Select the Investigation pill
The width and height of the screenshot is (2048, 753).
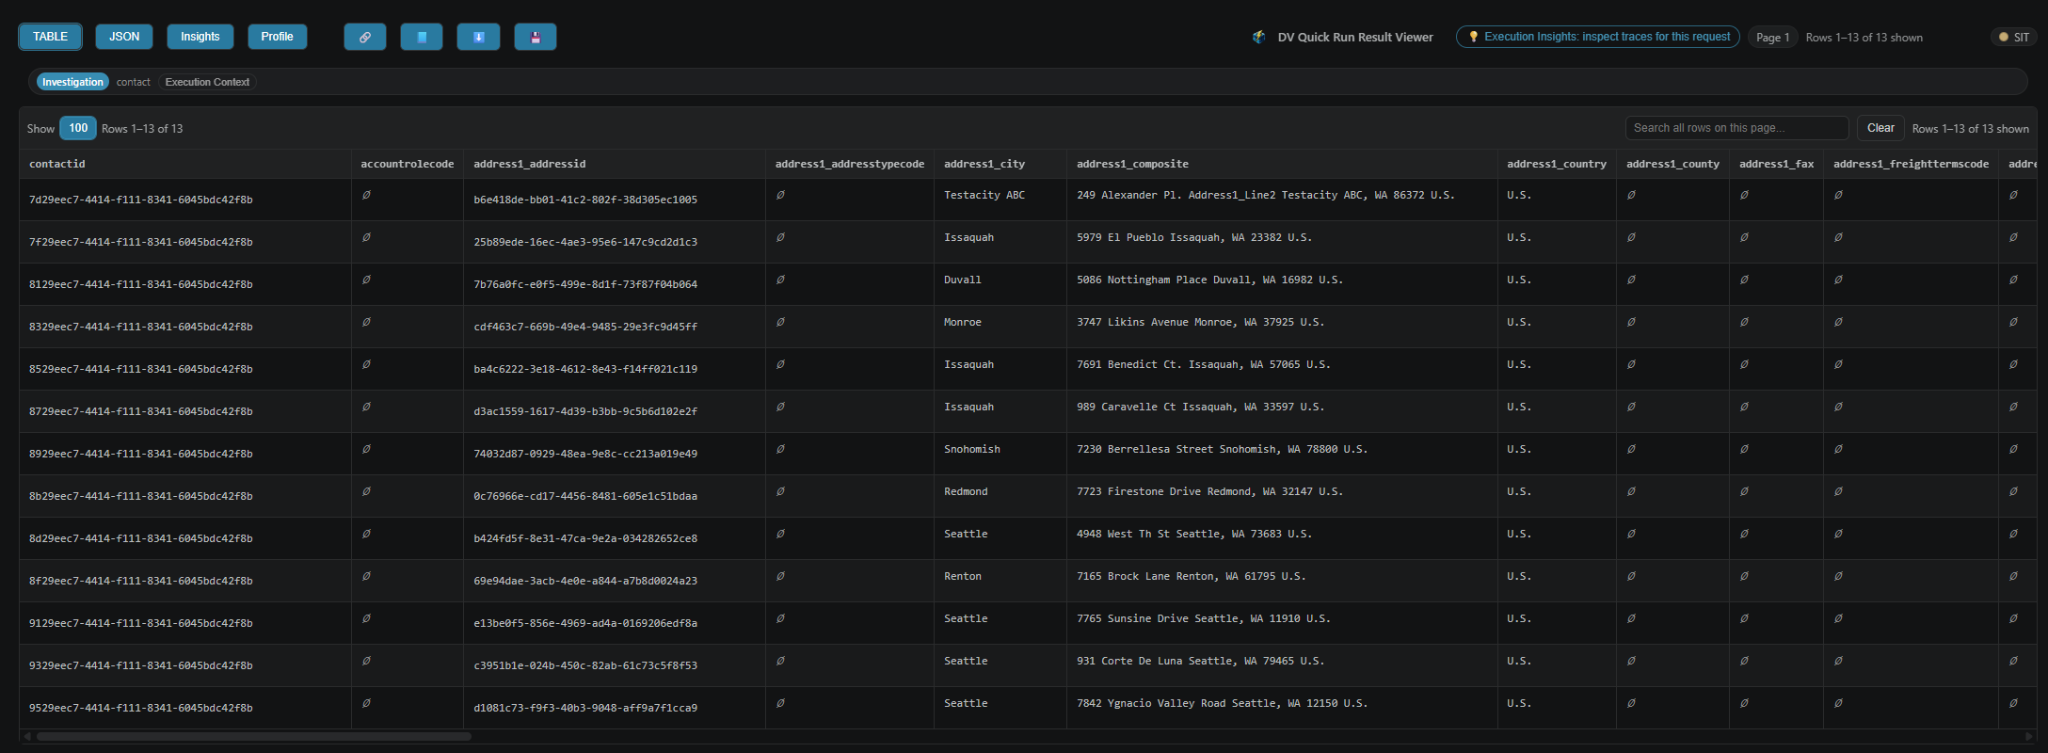72,82
